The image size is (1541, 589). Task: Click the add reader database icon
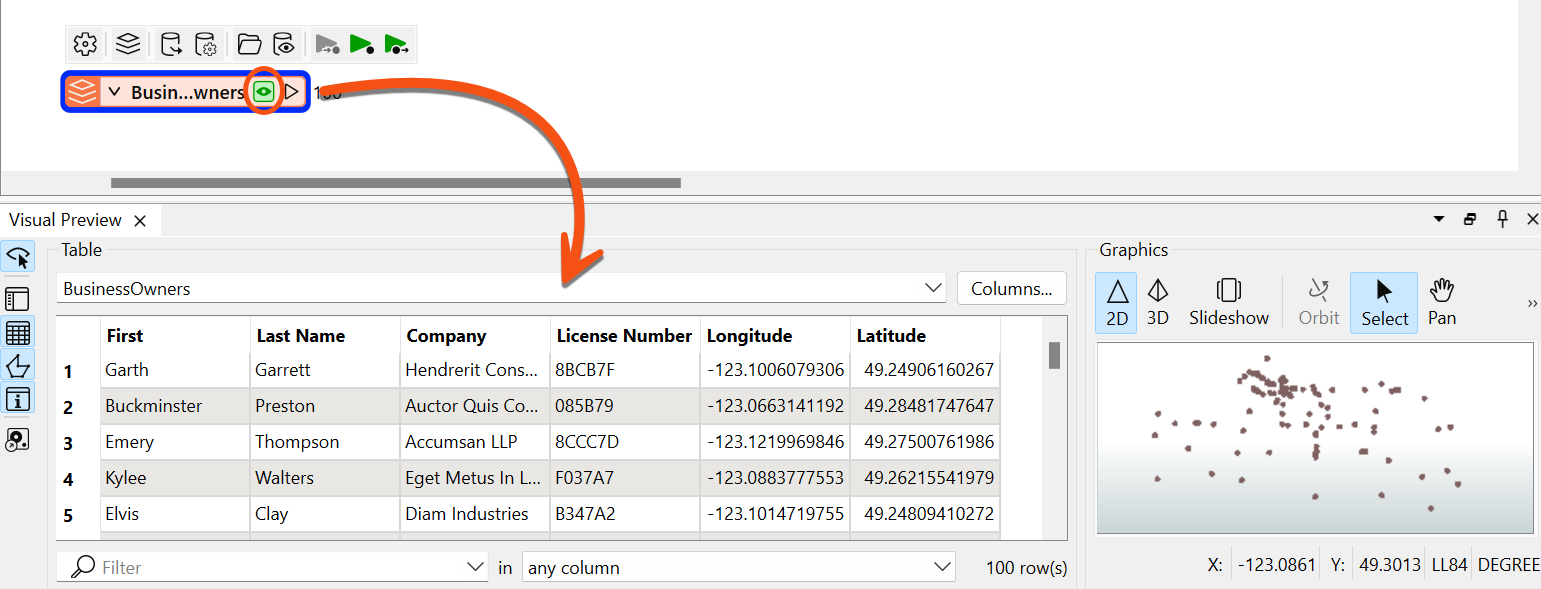point(170,44)
